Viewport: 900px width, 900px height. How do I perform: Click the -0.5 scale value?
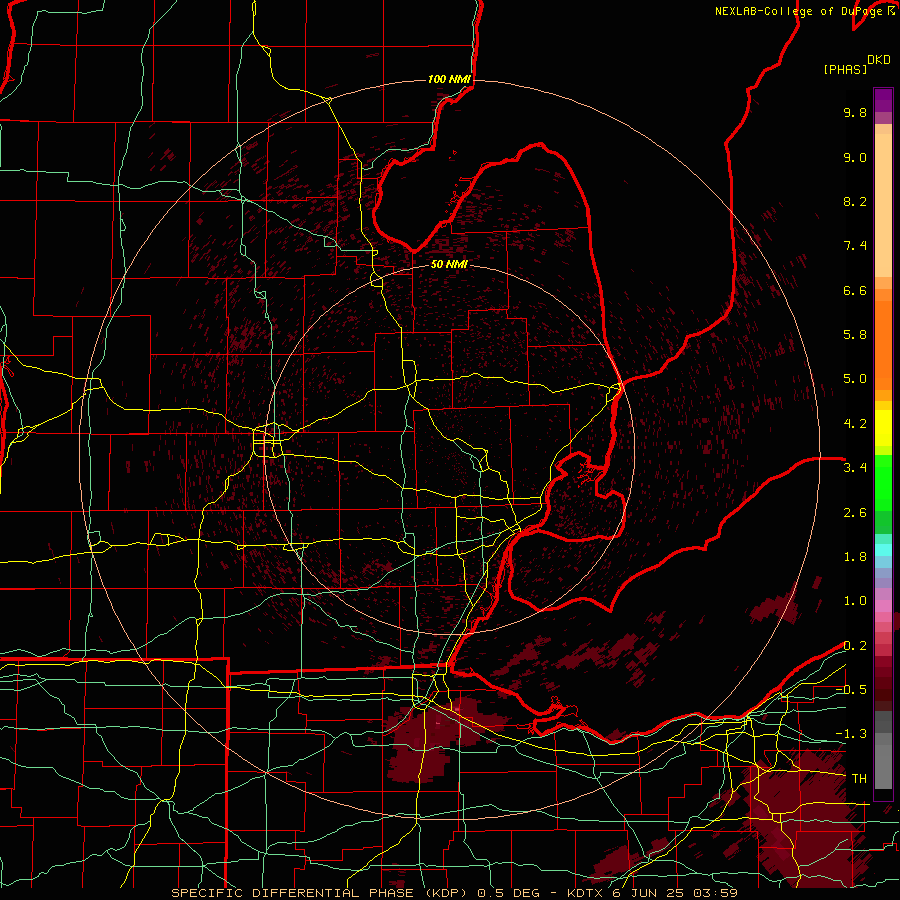(851, 690)
